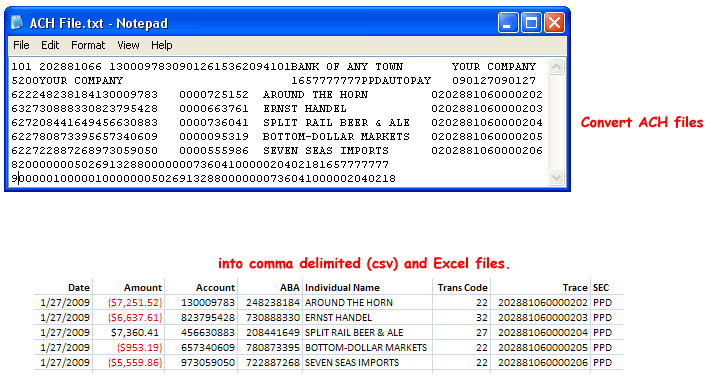This screenshot has height=375, width=709.
Task: Click the 'Account' column header
Action: [215, 288]
